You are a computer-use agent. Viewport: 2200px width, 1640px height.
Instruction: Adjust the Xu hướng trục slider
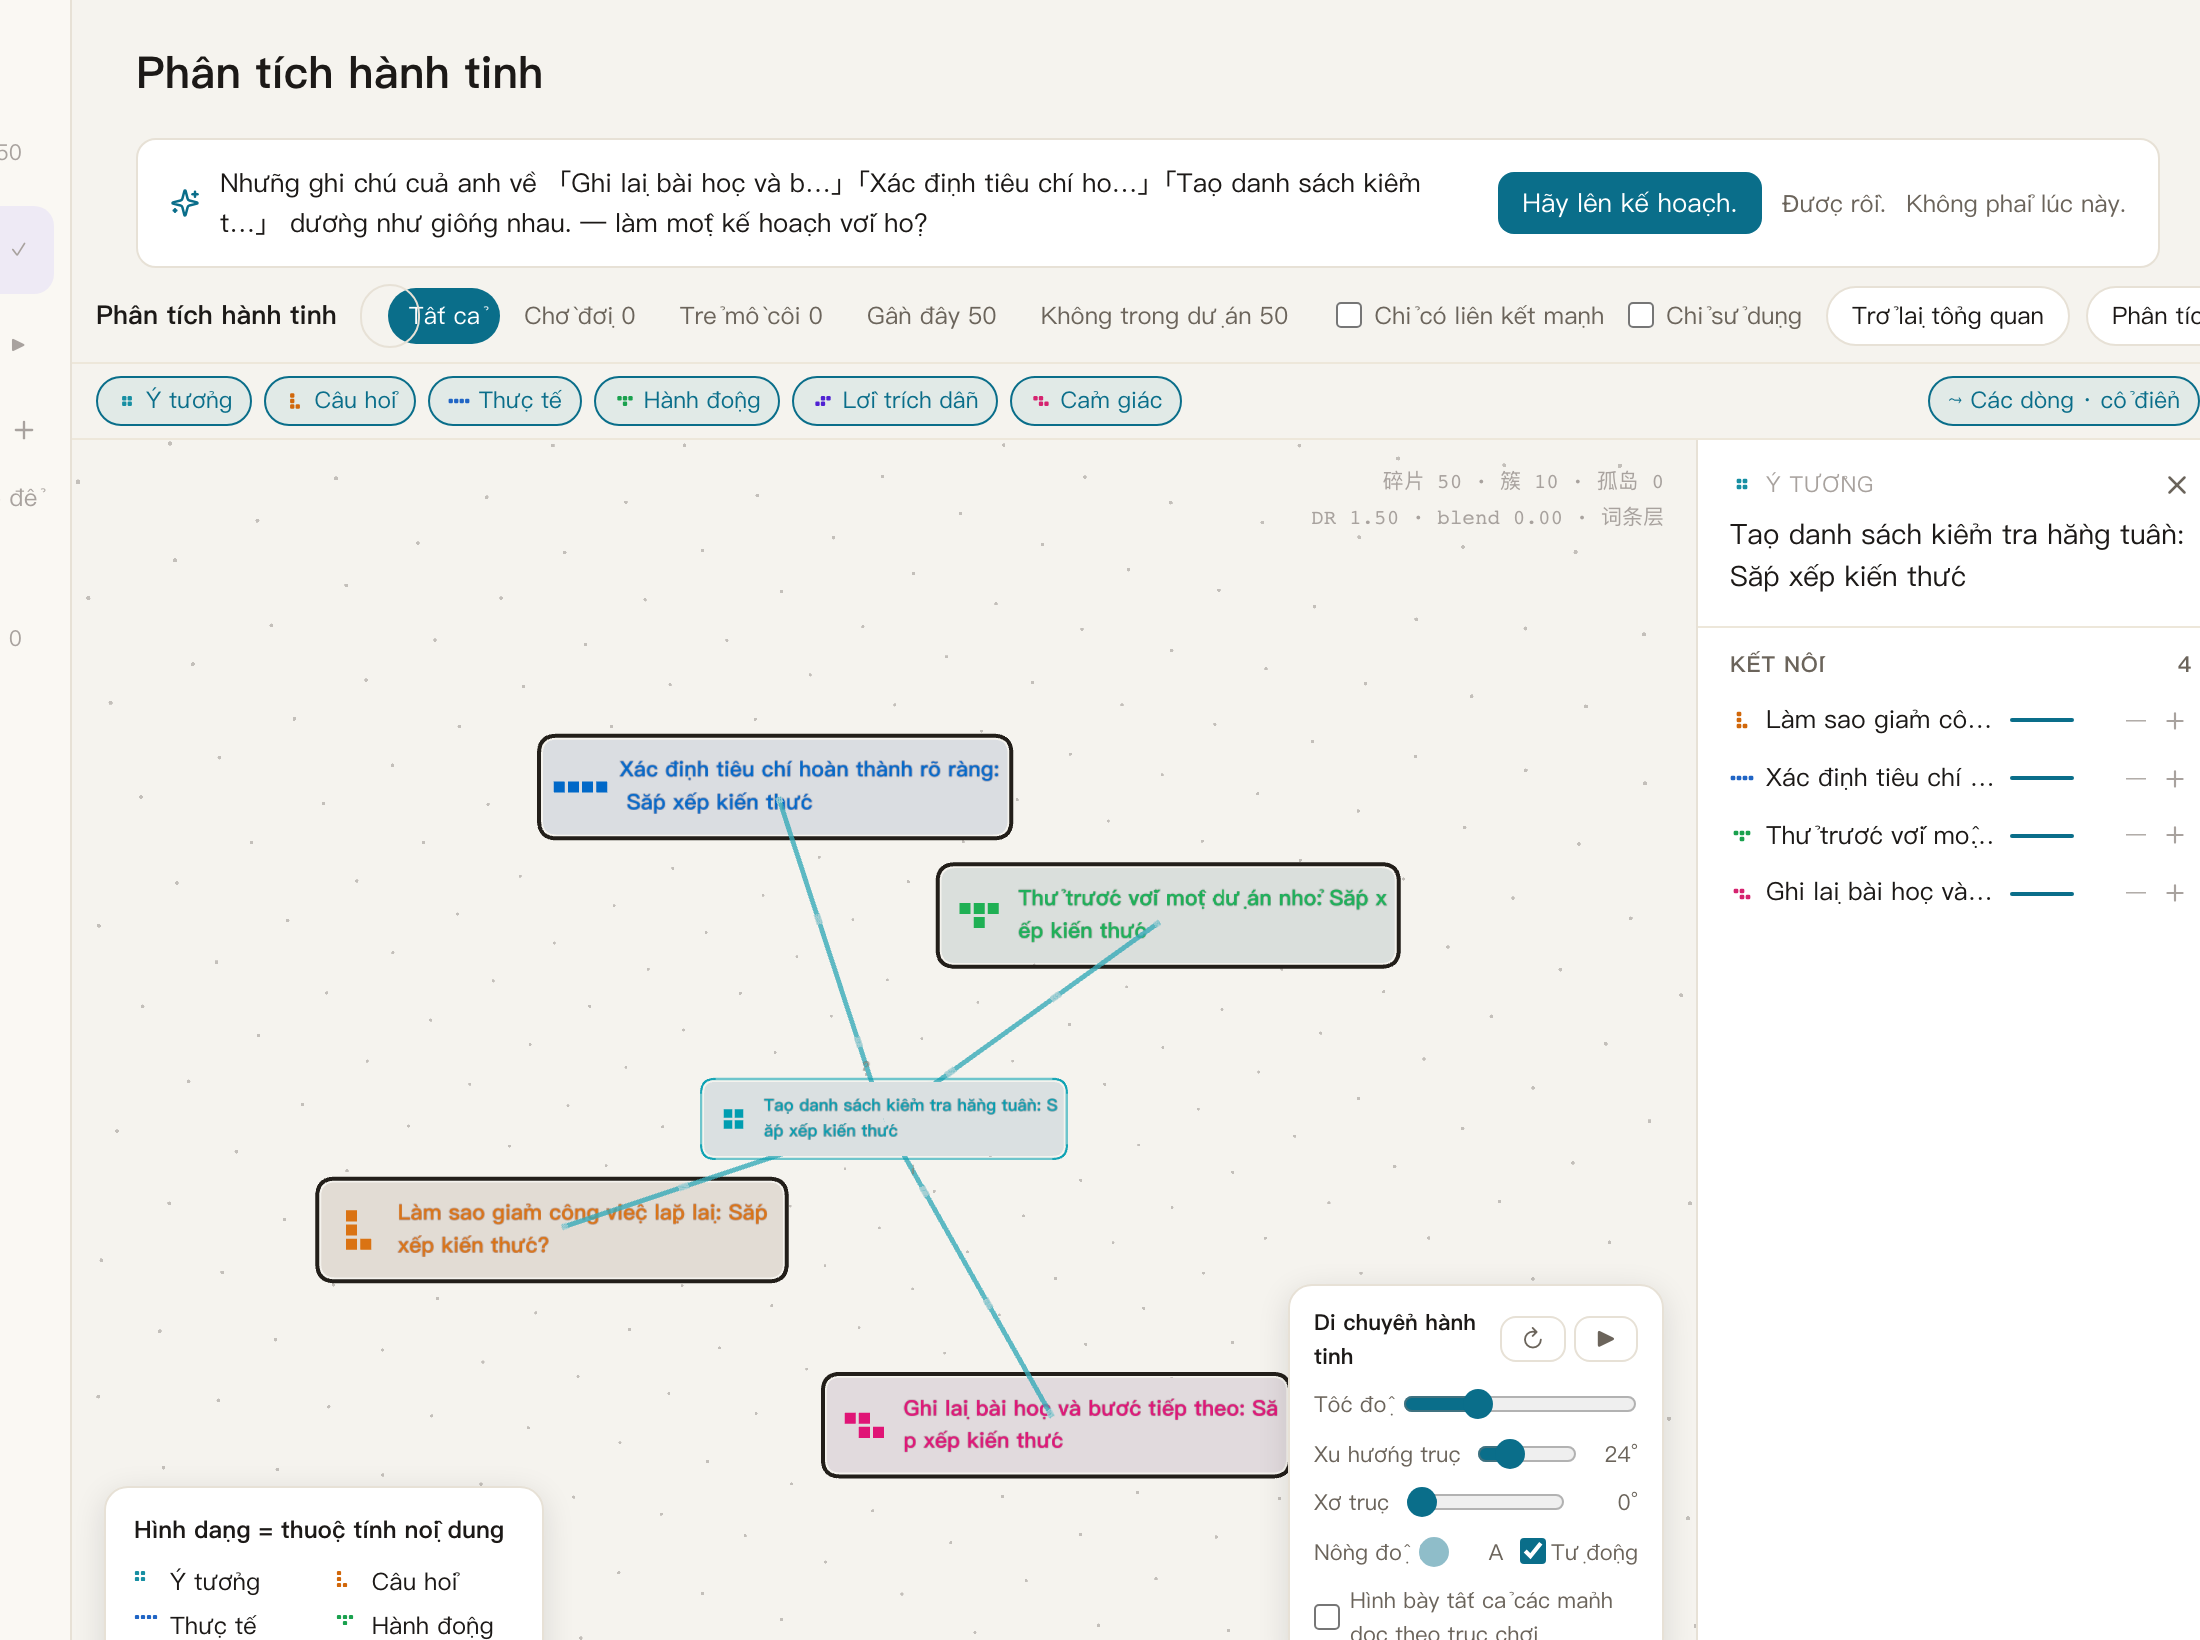[x=1527, y=1453]
